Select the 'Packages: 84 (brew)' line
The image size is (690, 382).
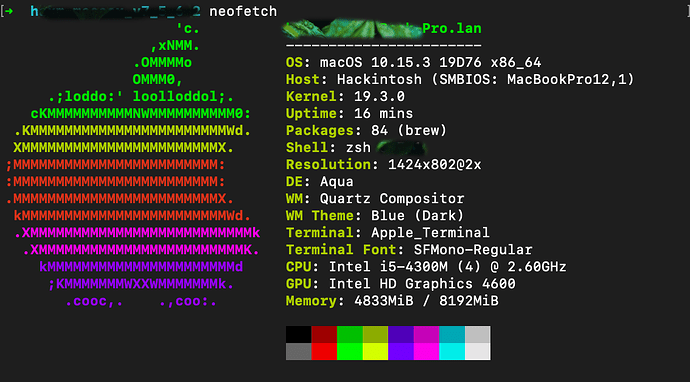[366, 131]
